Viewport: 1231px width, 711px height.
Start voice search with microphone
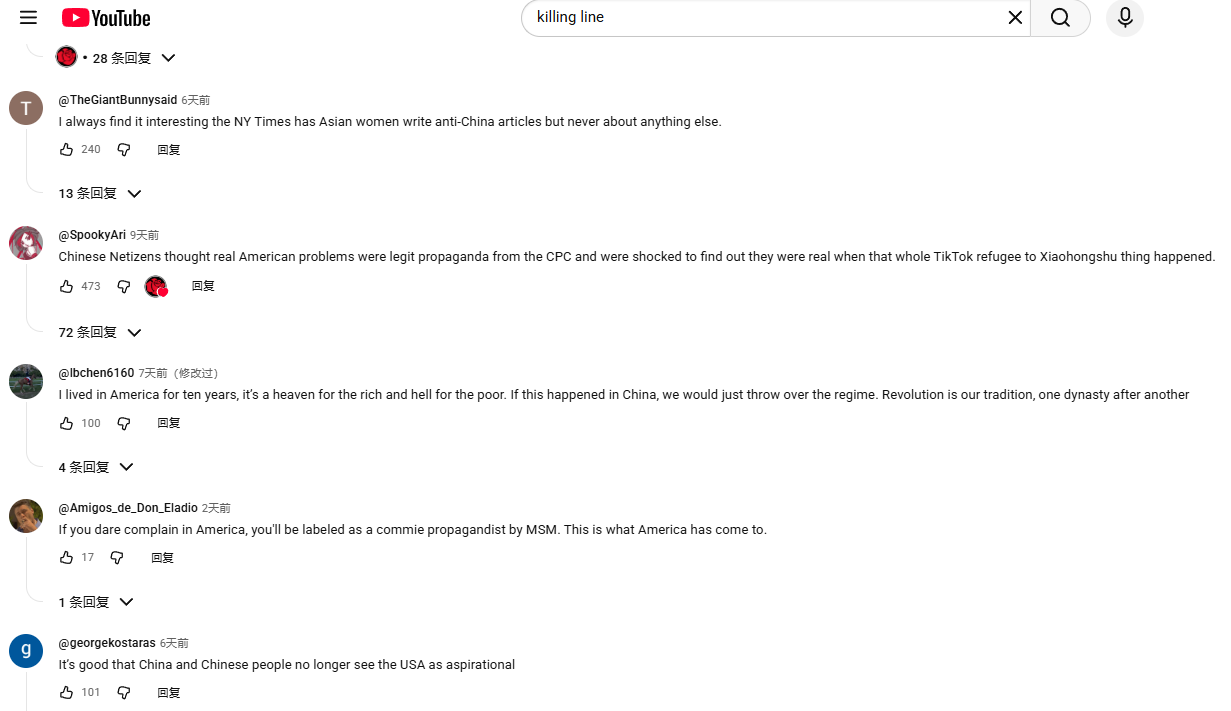1124,17
